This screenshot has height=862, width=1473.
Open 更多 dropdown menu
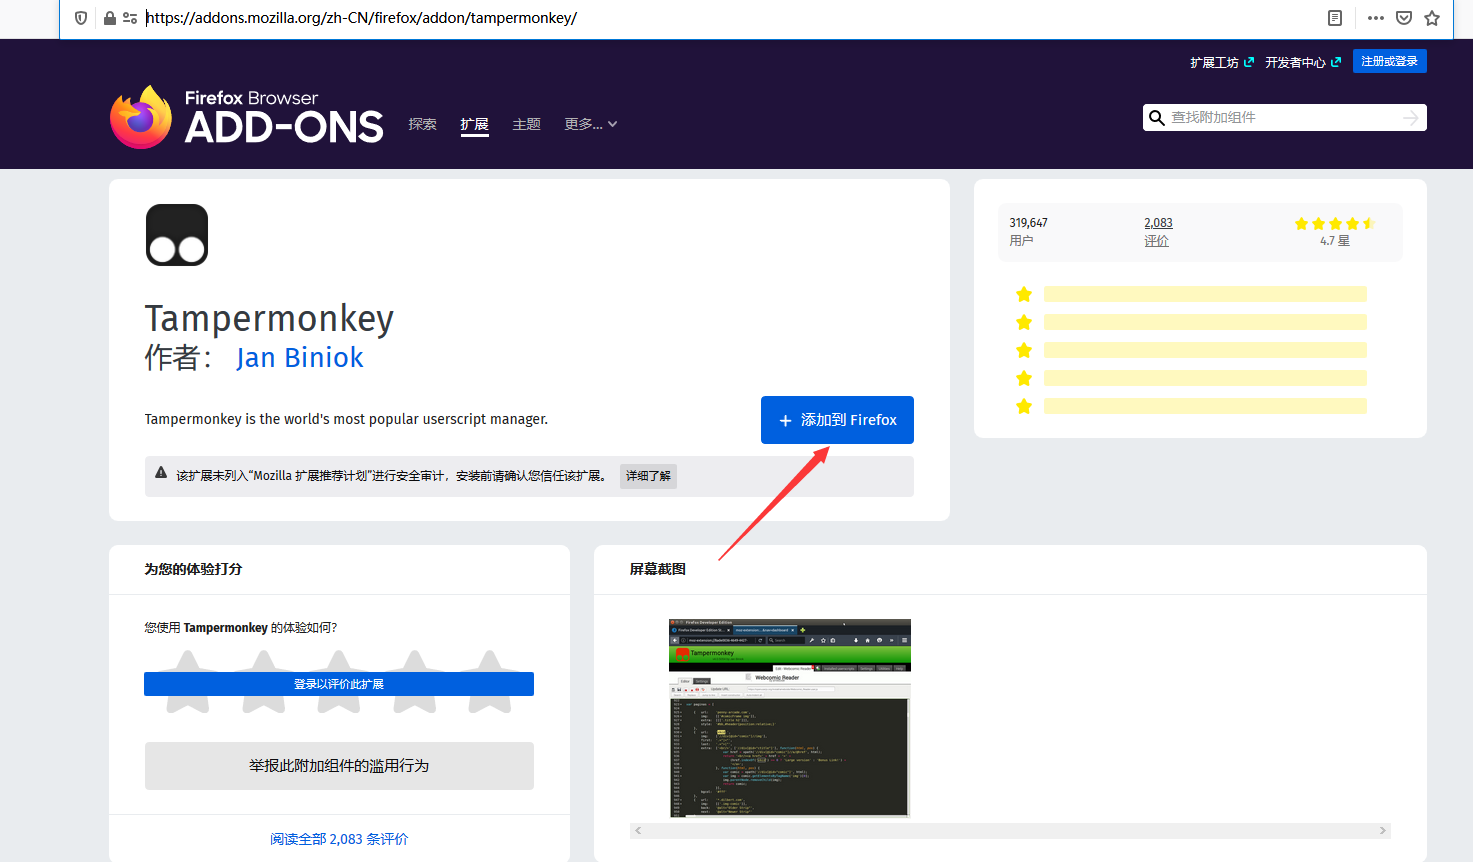coord(591,124)
